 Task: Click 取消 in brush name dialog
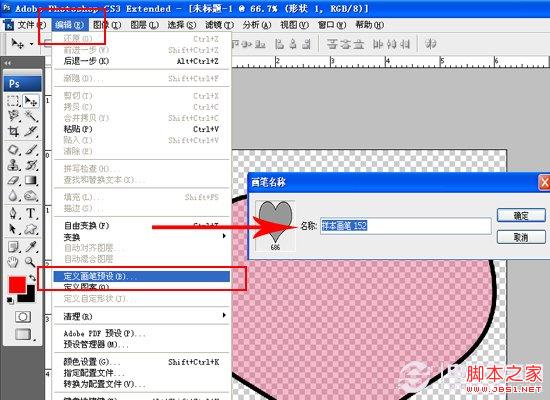pyautogui.click(x=521, y=237)
